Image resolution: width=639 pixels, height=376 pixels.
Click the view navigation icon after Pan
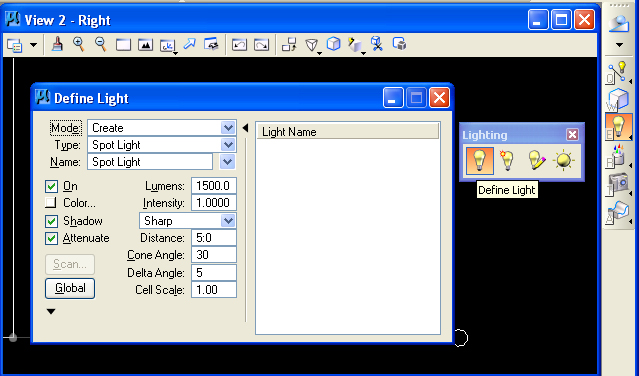[x=212, y=44]
